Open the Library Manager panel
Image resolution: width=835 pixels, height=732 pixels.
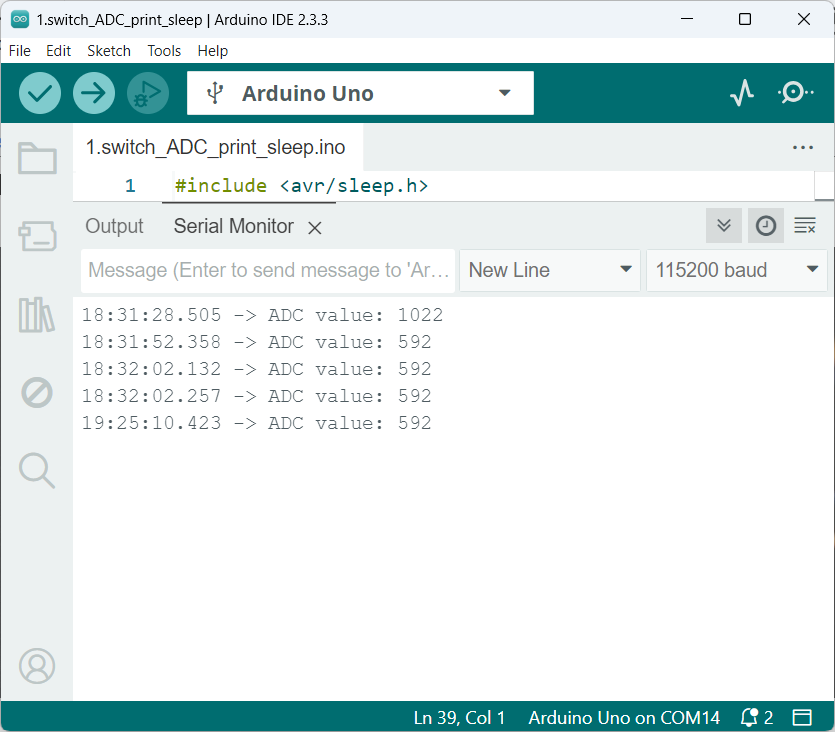click(x=37, y=315)
